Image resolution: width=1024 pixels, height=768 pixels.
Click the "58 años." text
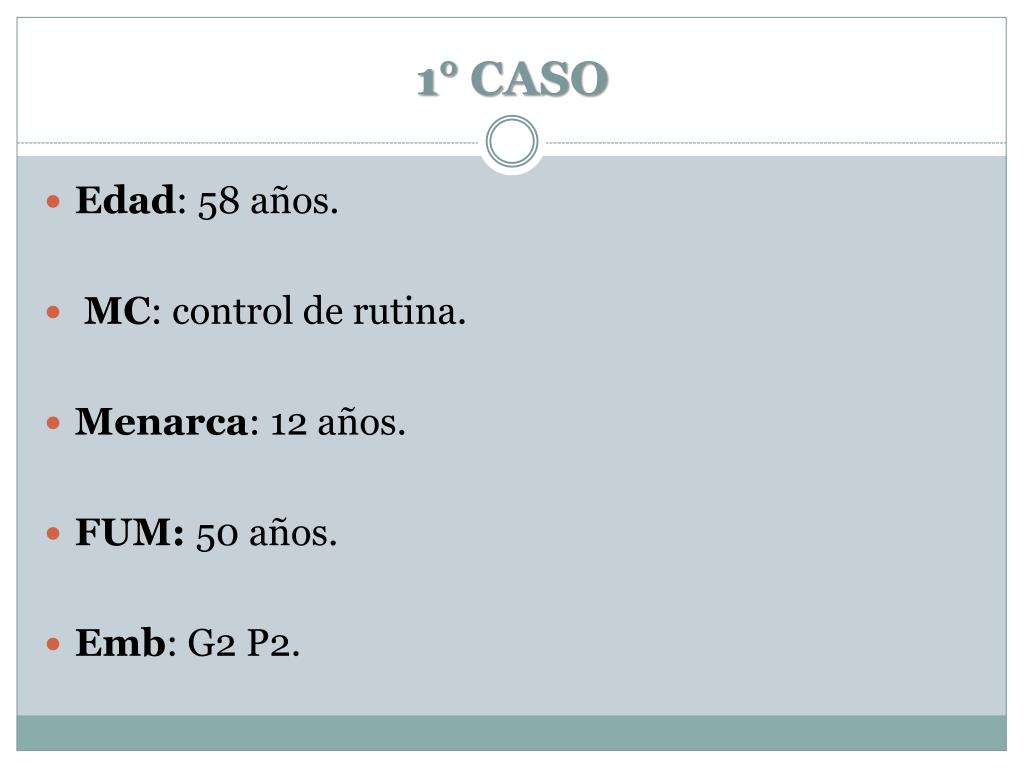268,201
